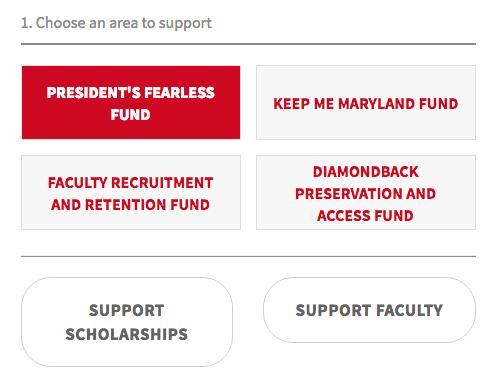Pick Faculty Recruitment and Retention Fund
Image resolution: width=490 pixels, height=383 pixels.
(x=131, y=192)
